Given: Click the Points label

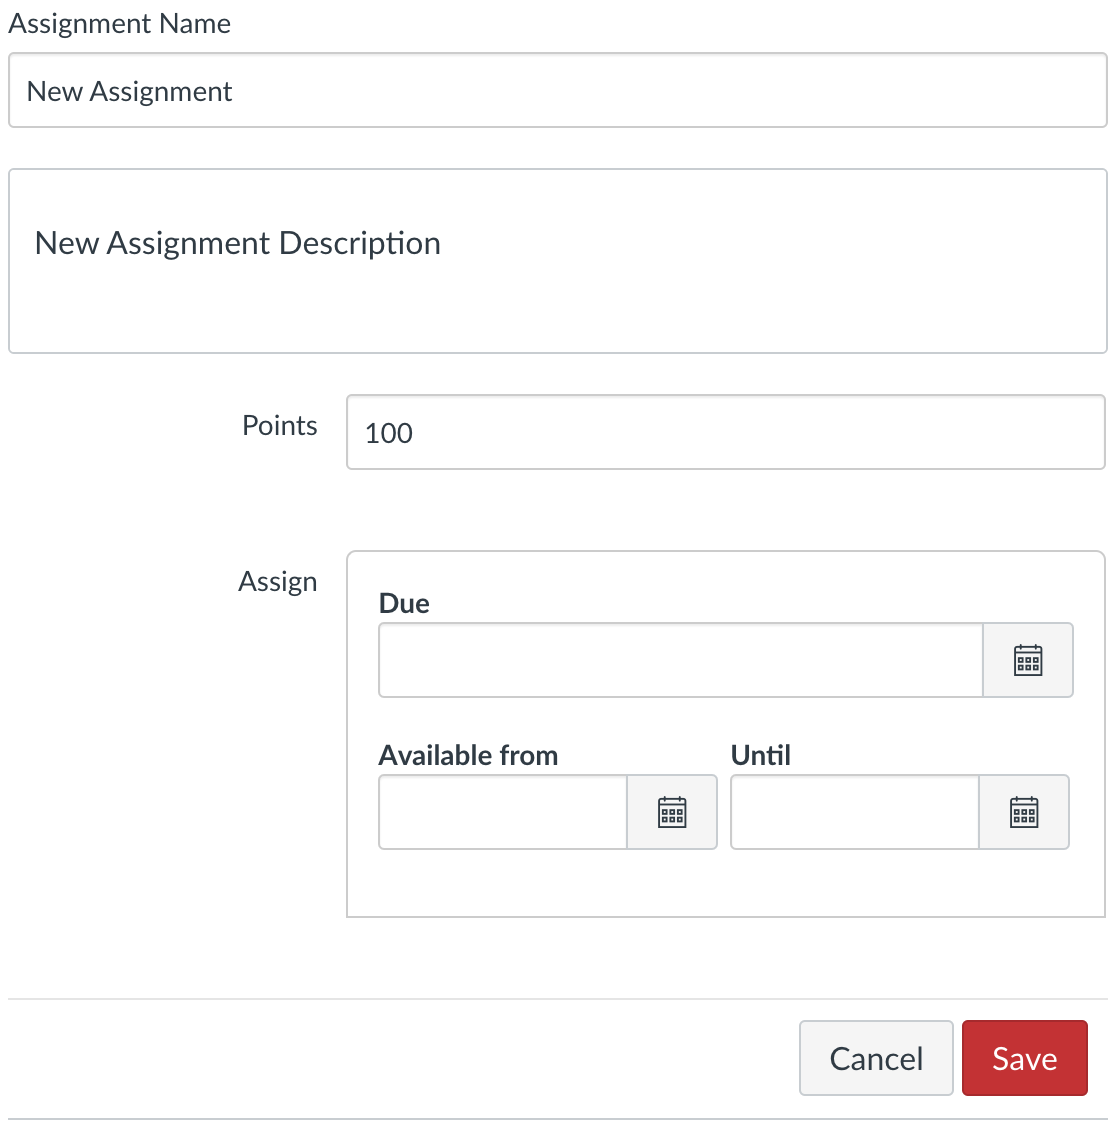Looking at the screenshot, I should 280,425.
